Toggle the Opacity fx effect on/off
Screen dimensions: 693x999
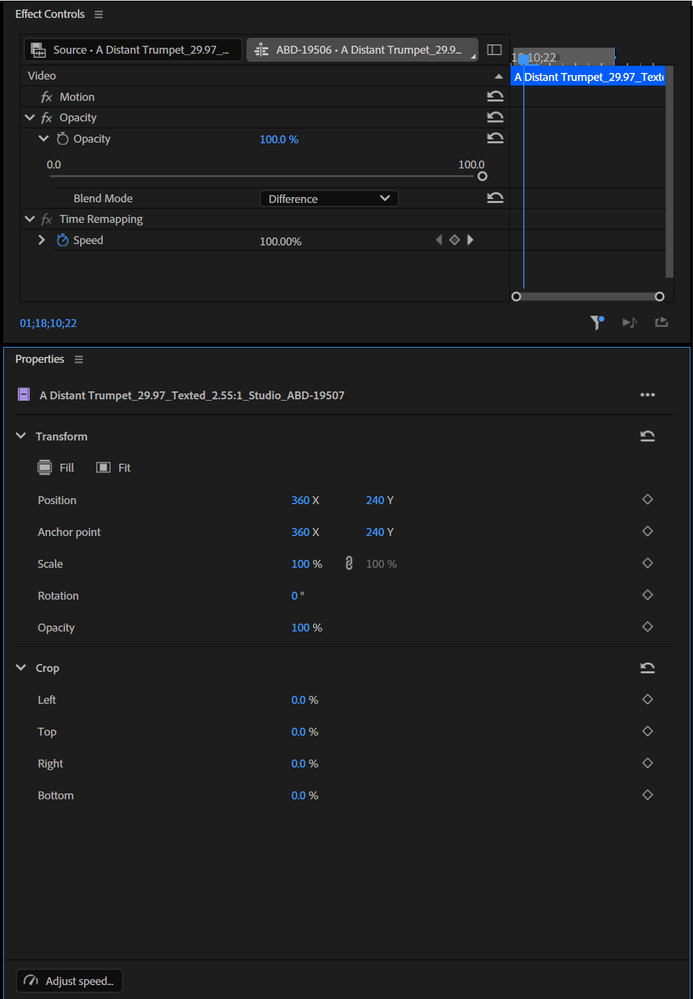click(x=46, y=118)
